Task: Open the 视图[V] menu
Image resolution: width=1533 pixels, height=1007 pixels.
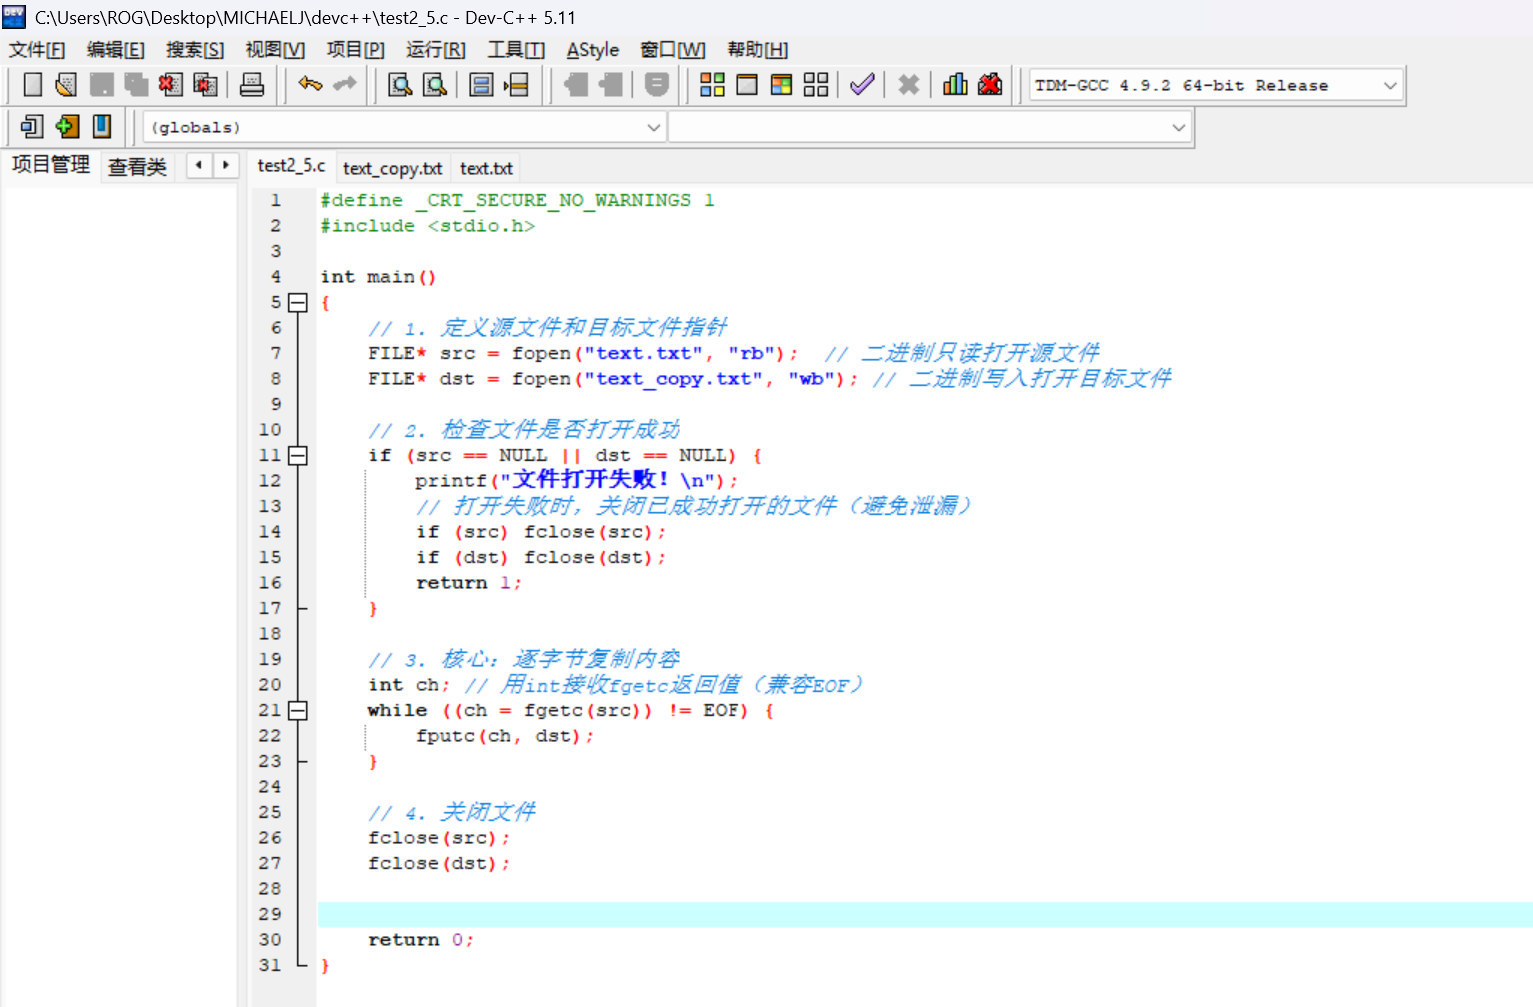Action: click(x=275, y=50)
